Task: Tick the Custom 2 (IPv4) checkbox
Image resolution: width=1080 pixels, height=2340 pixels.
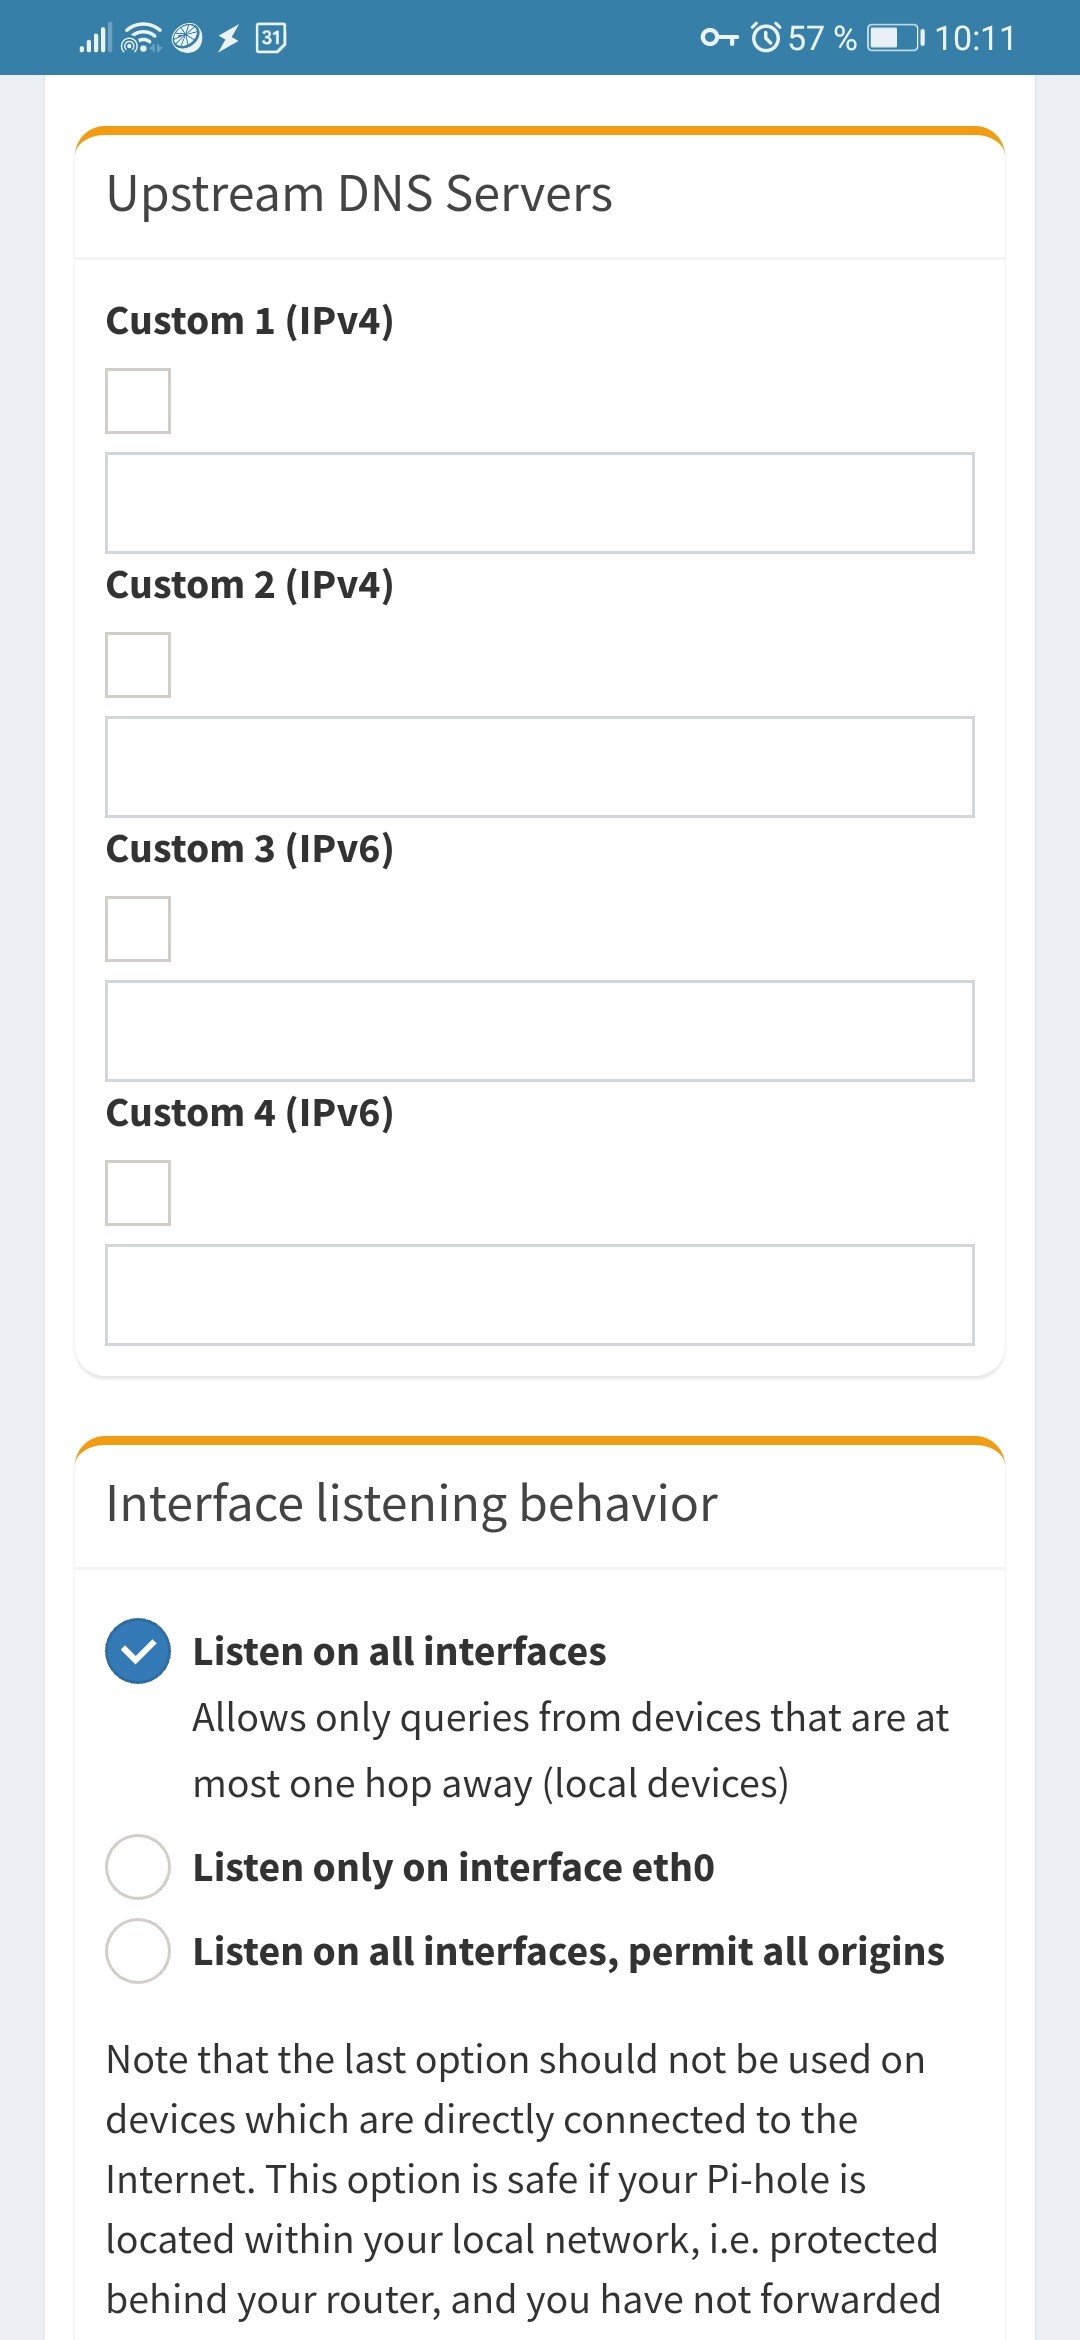Action: click(x=138, y=665)
